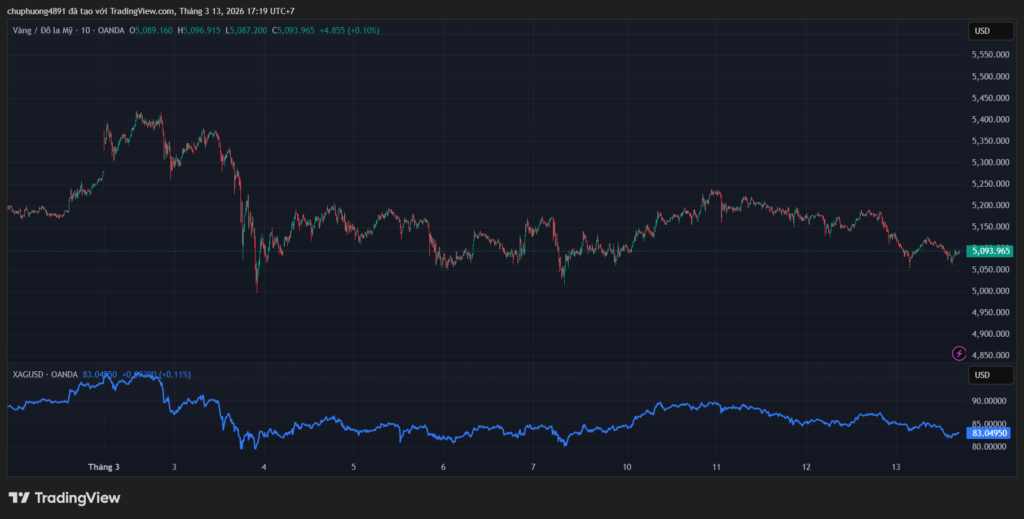Click the TradingView logo at bottom left
Image resolution: width=1024 pixels, height=519 pixels.
(64, 498)
